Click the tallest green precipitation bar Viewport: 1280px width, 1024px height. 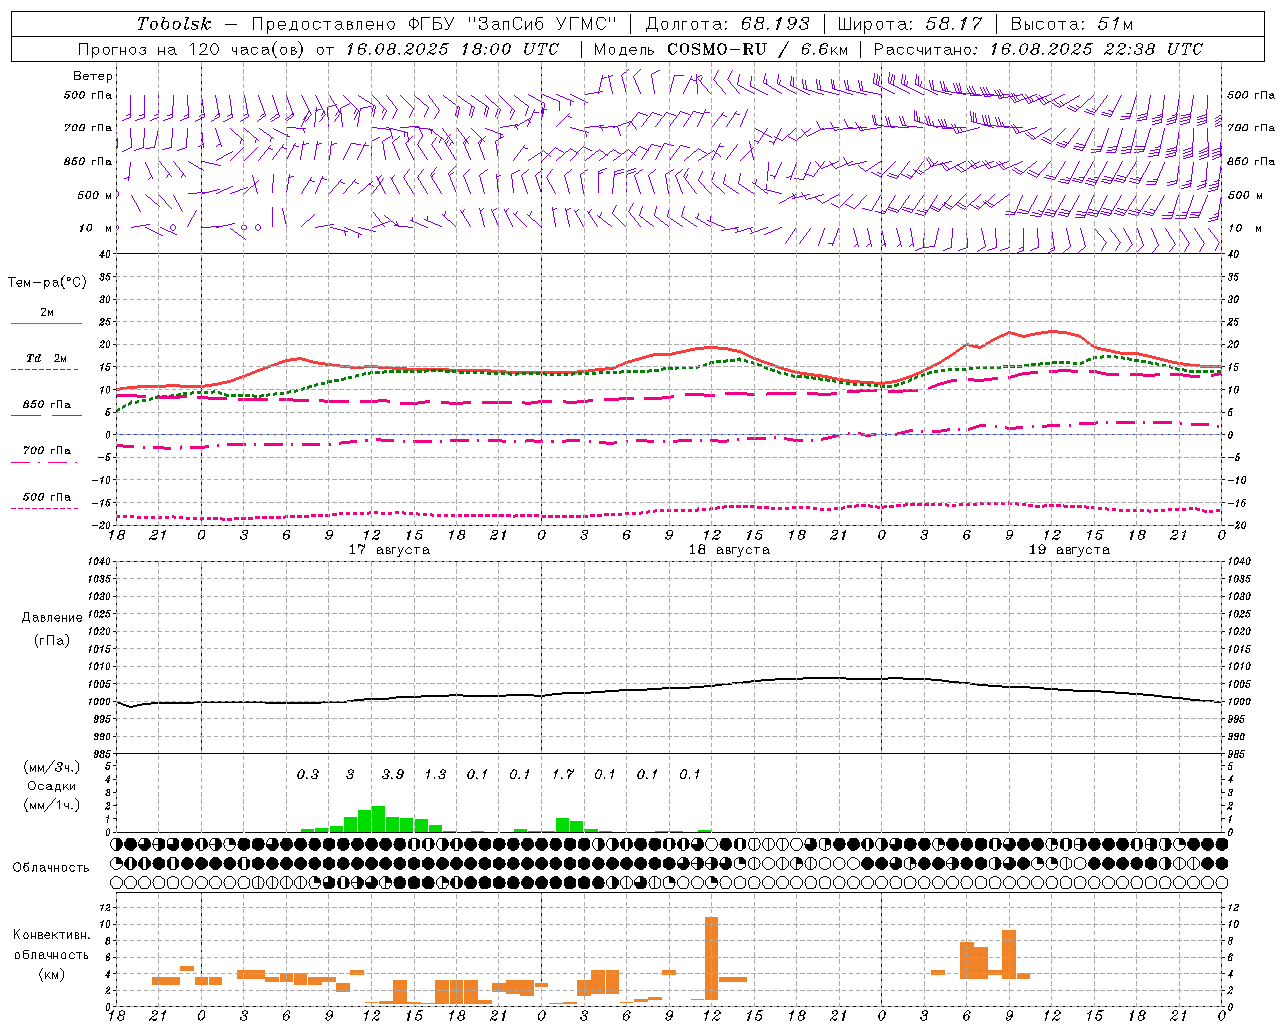[x=378, y=819]
